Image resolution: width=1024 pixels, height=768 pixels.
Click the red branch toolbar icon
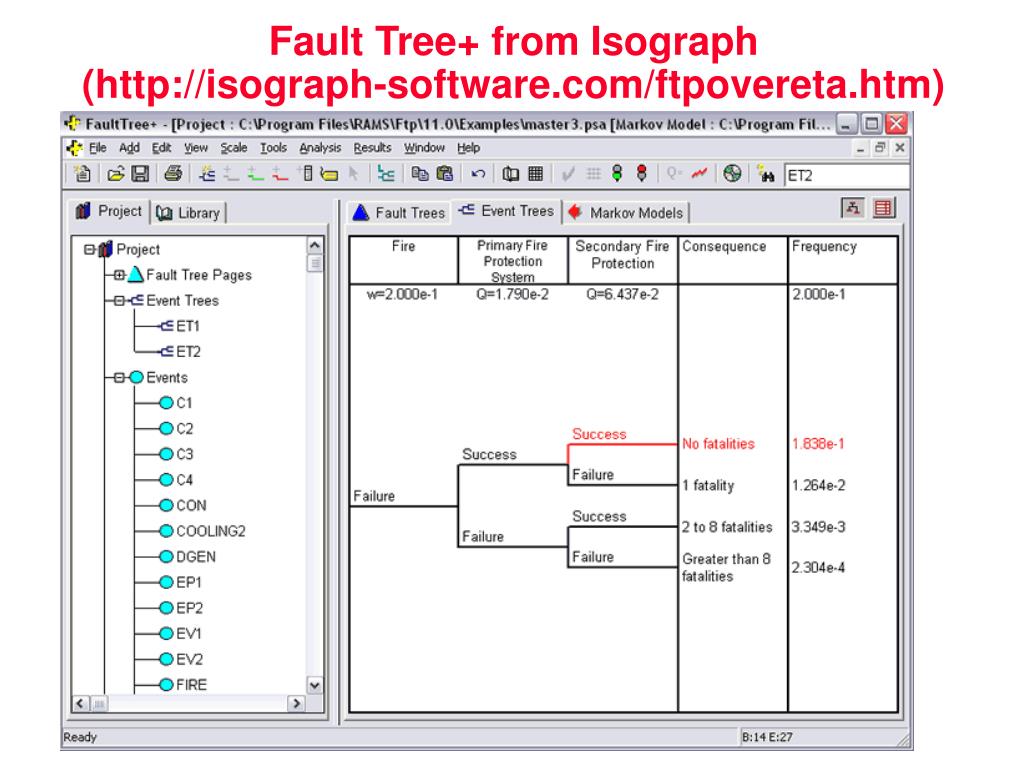[280, 174]
